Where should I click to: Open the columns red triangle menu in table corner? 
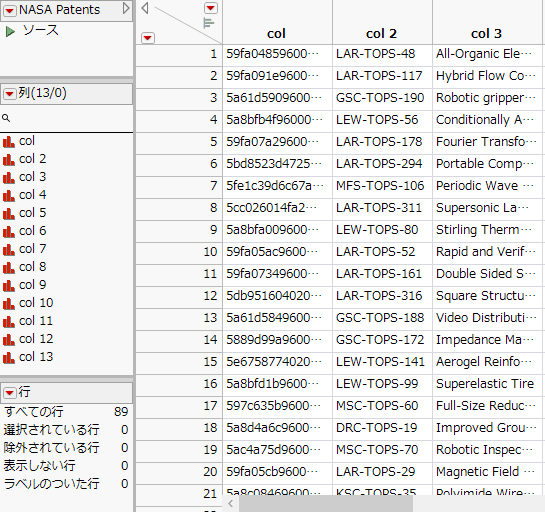tap(211, 8)
